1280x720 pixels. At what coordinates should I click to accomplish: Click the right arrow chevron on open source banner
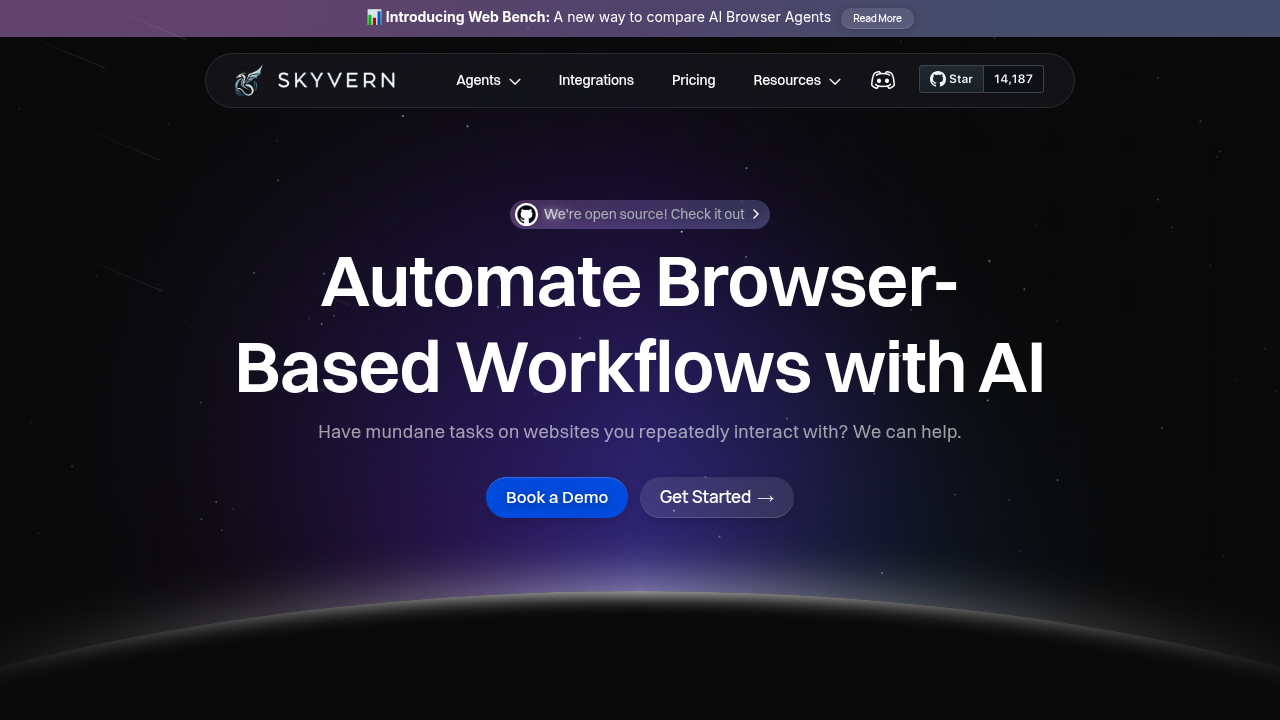(757, 214)
